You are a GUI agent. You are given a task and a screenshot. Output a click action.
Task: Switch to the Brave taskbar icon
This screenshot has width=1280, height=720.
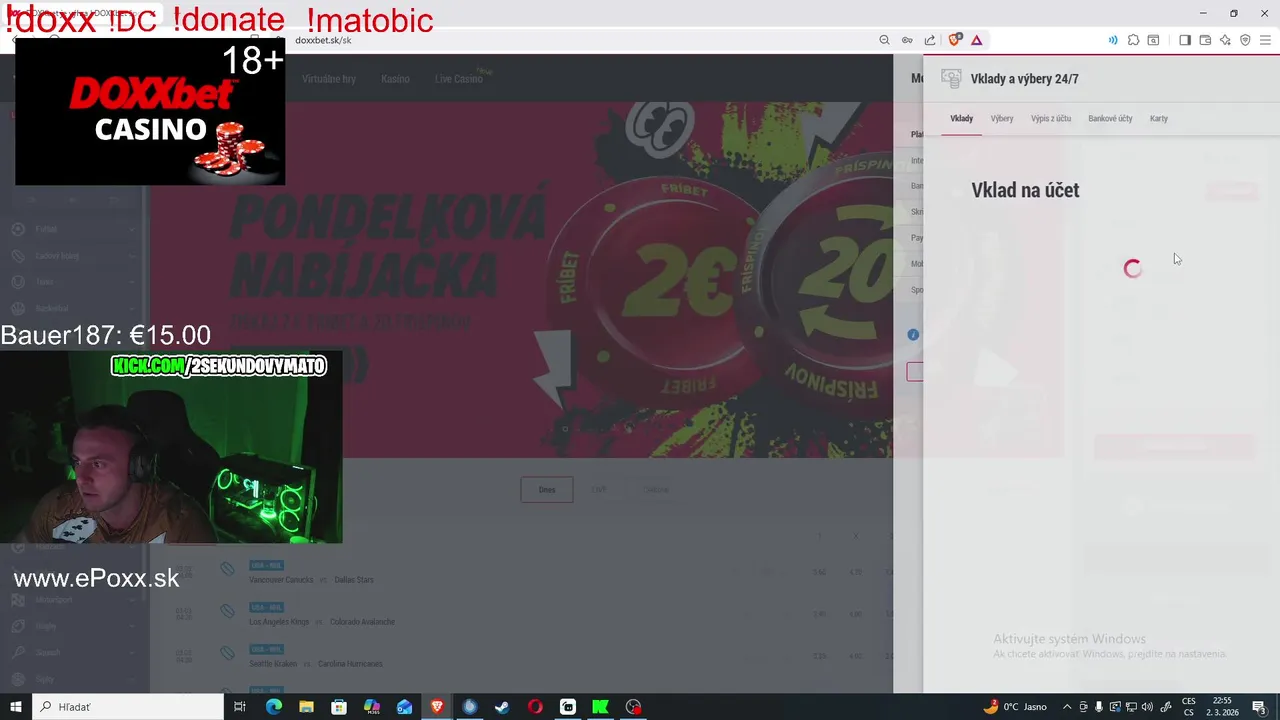pyautogui.click(x=437, y=707)
